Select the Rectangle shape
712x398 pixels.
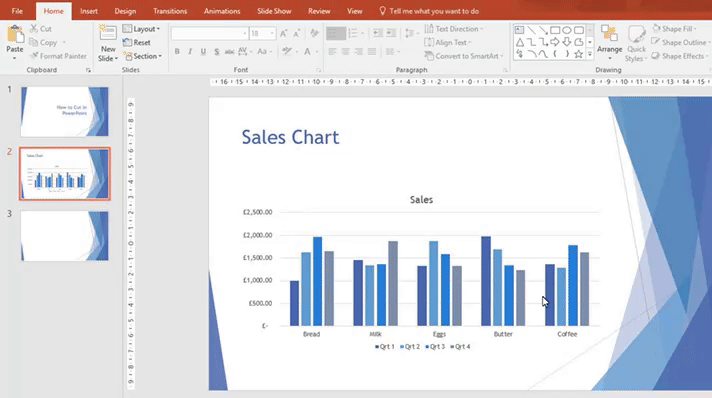(555, 30)
